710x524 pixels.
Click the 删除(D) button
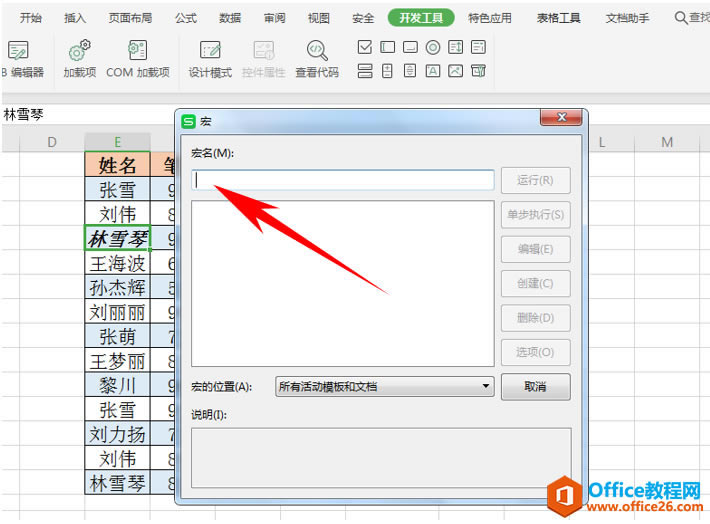[x=535, y=318]
